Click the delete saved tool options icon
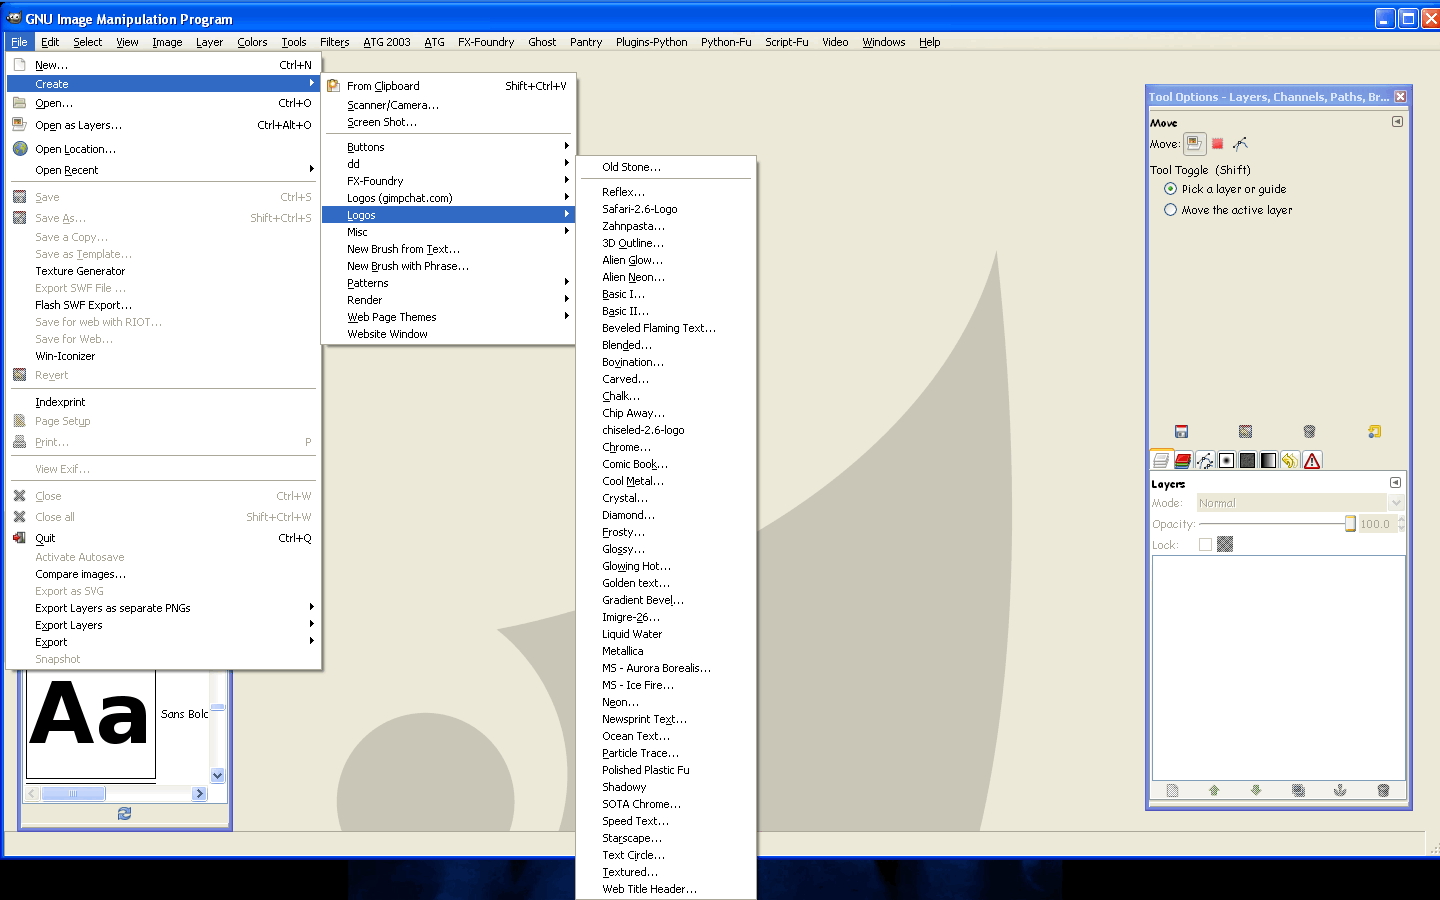 tap(1309, 431)
